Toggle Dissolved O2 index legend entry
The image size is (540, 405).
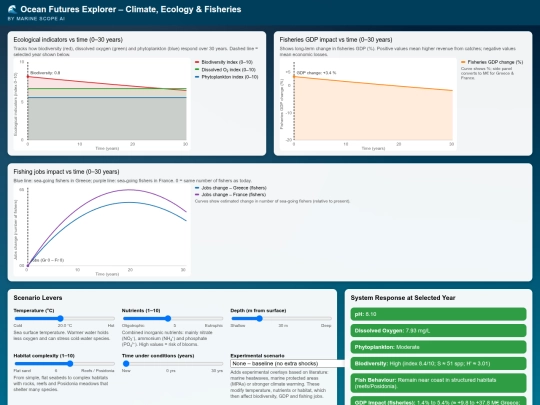(x=225, y=70)
